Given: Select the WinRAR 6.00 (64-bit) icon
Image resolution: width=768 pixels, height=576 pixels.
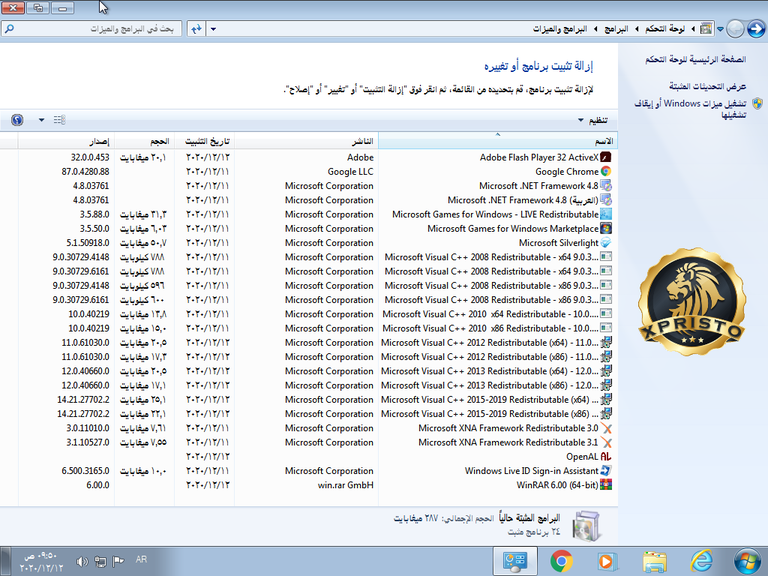Looking at the screenshot, I should (606, 485).
